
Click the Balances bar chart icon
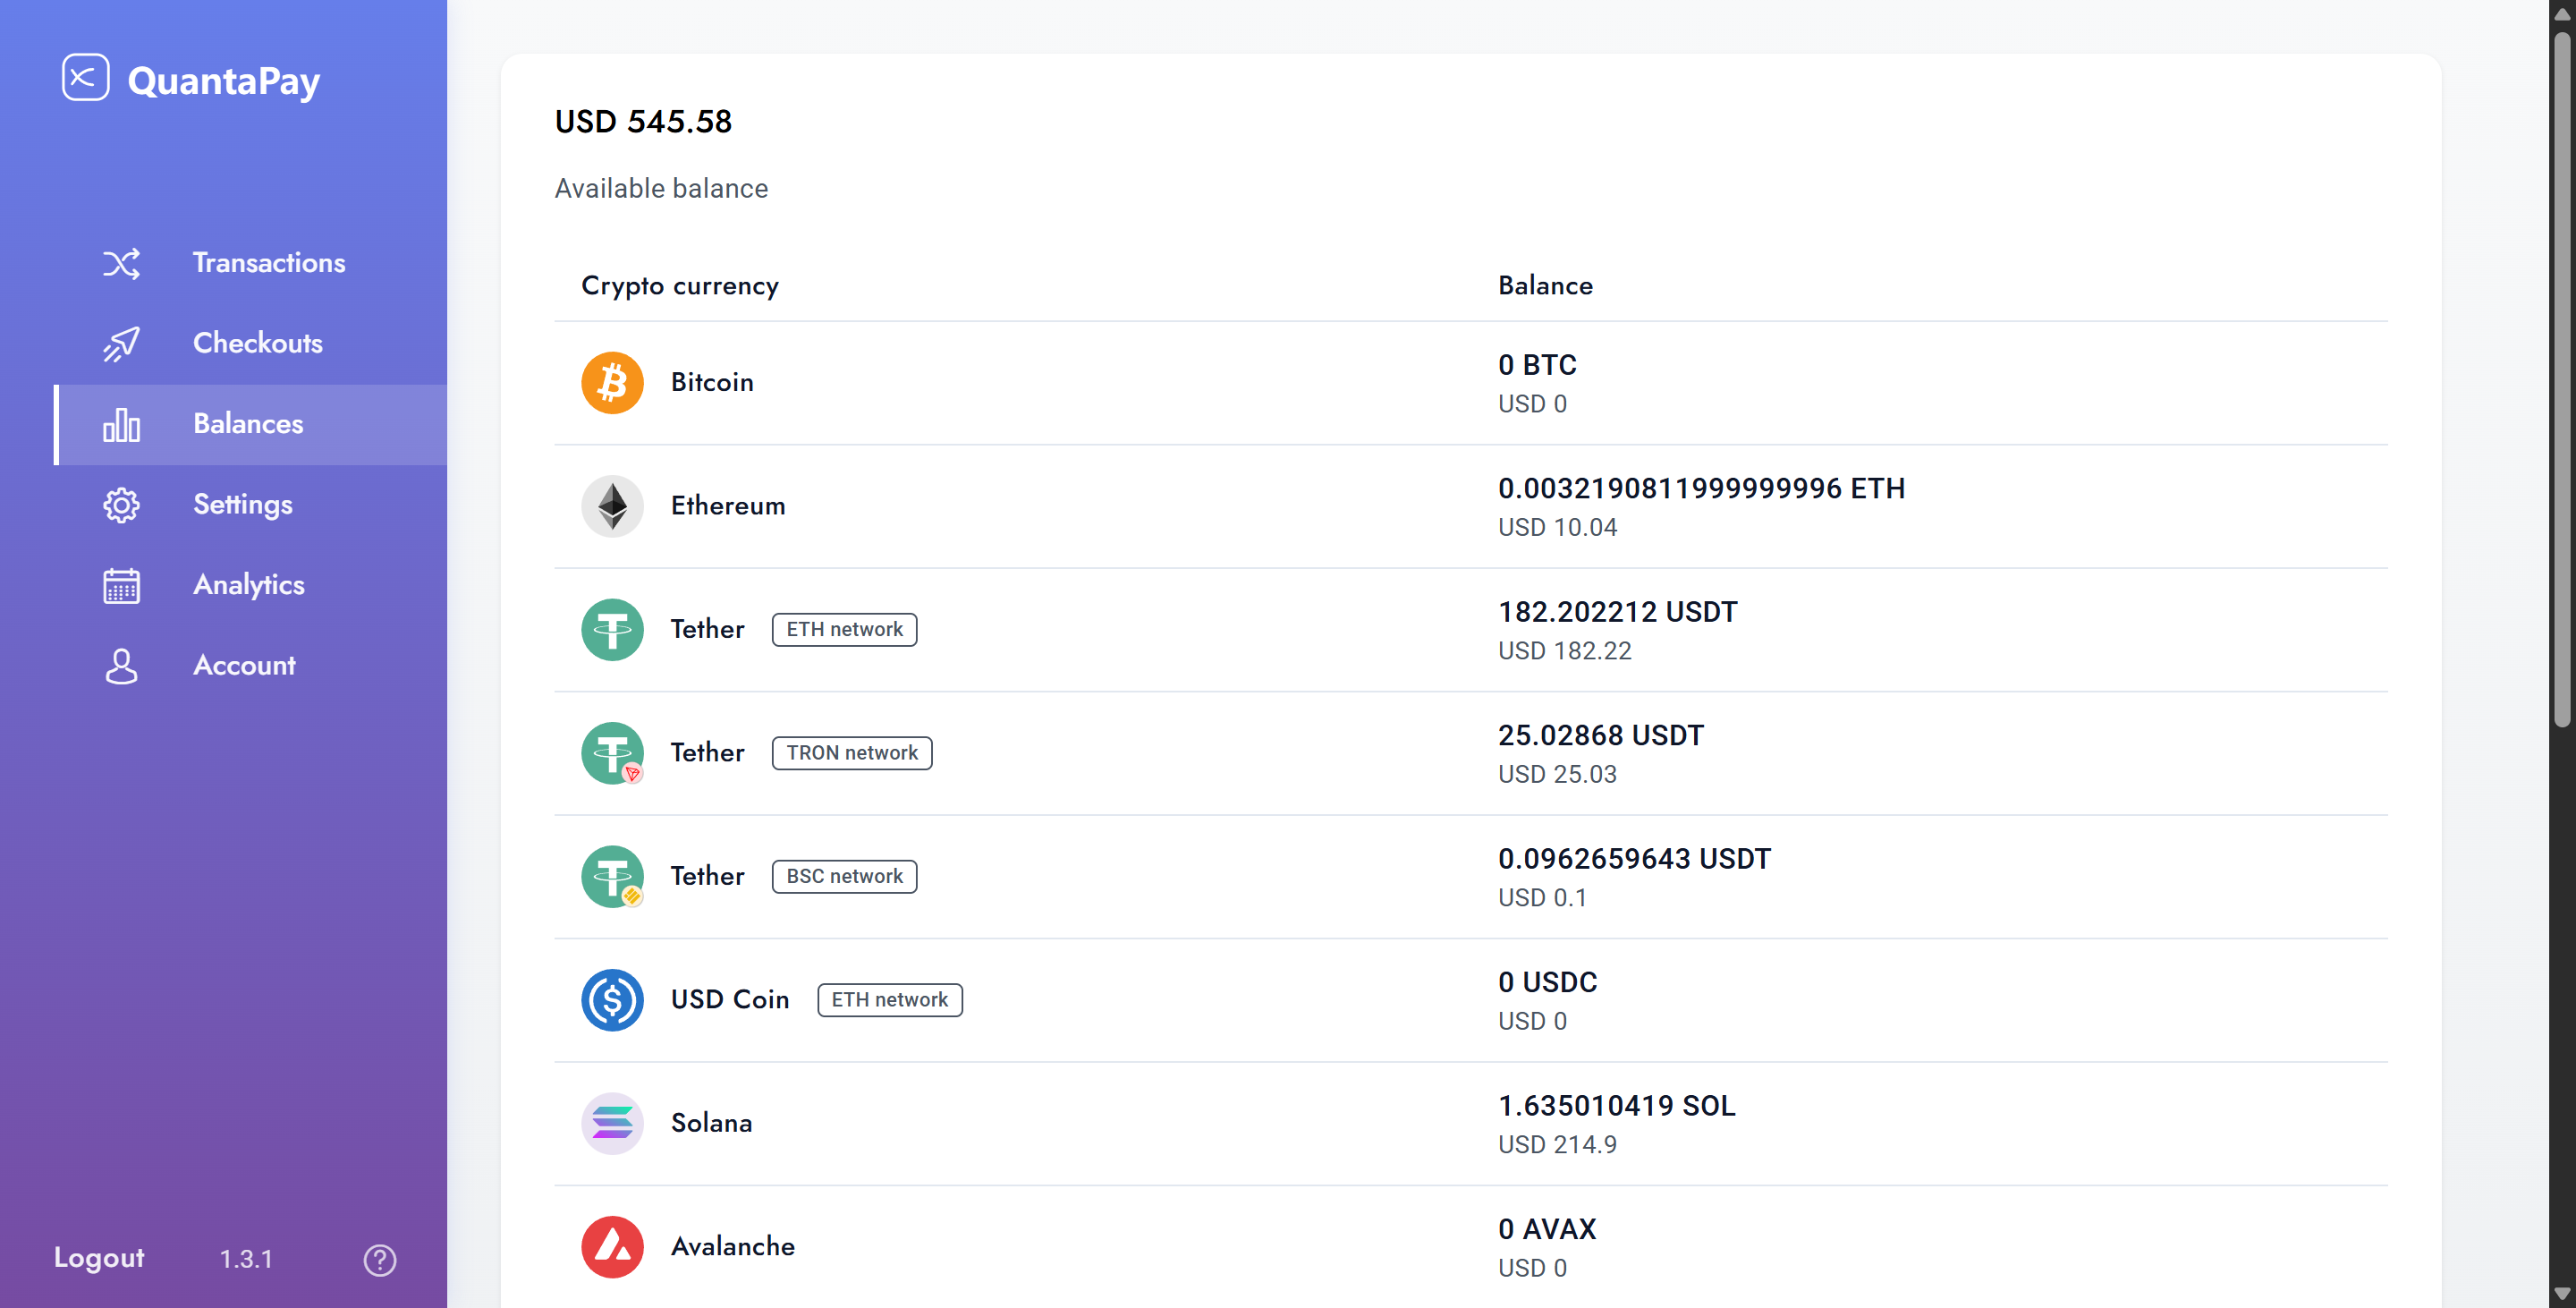121,424
